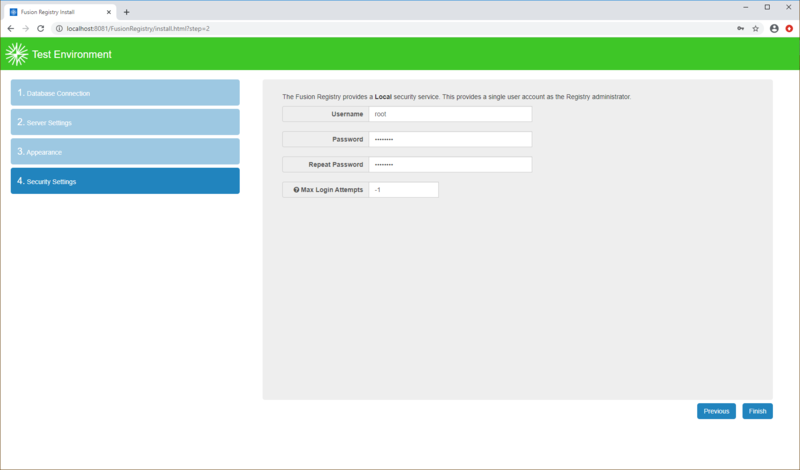Click the red browser extension icon

pyautogui.click(x=789, y=29)
